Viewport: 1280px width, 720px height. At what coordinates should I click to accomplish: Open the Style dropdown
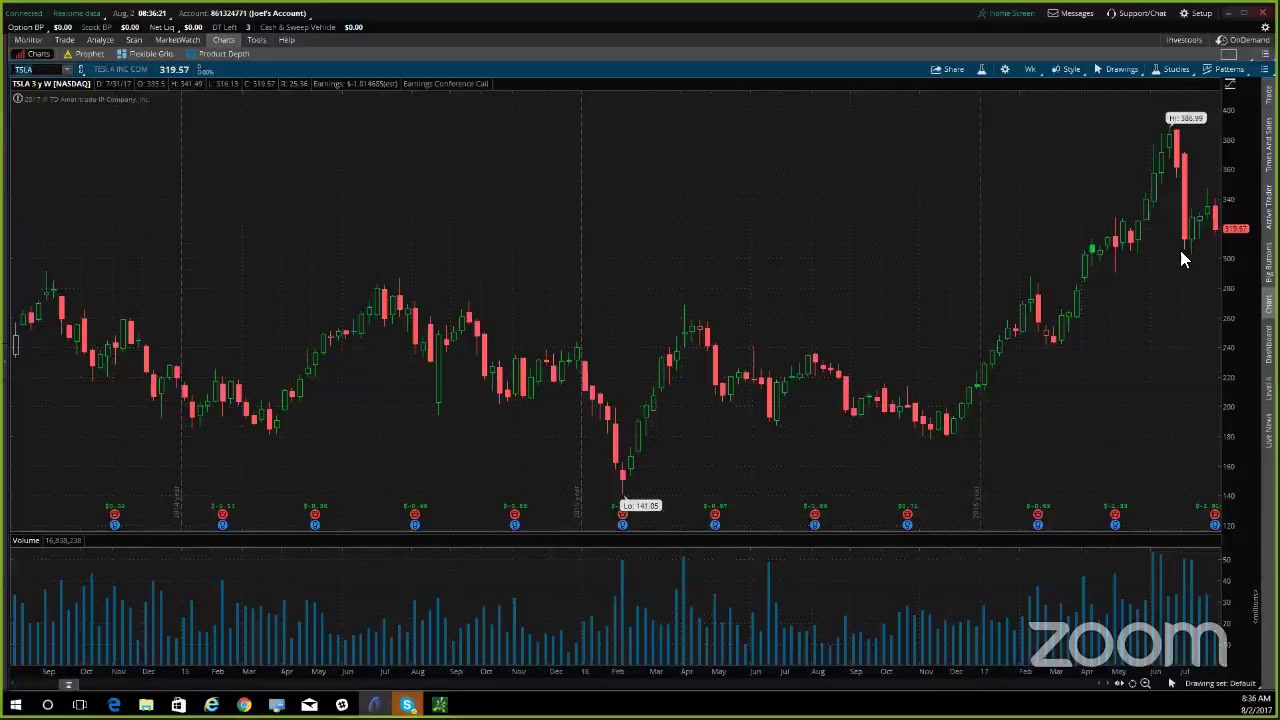(x=1066, y=70)
